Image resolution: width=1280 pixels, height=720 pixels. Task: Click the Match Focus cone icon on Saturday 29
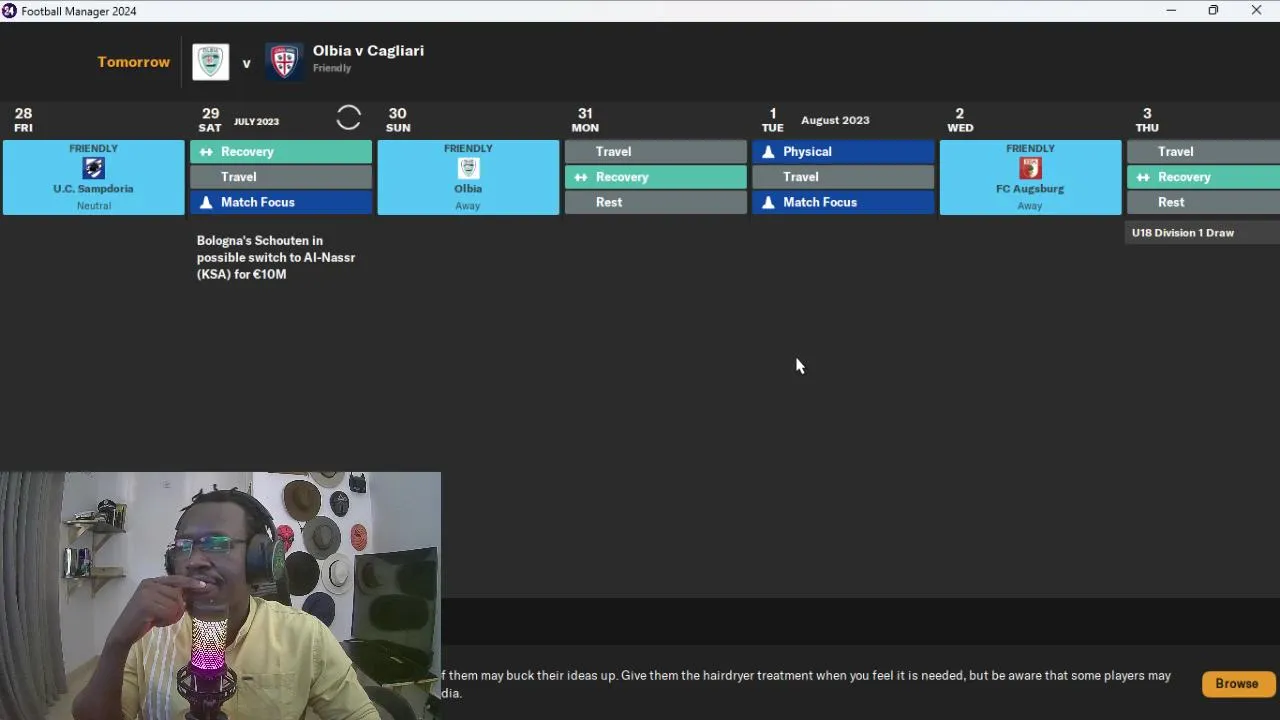click(206, 202)
